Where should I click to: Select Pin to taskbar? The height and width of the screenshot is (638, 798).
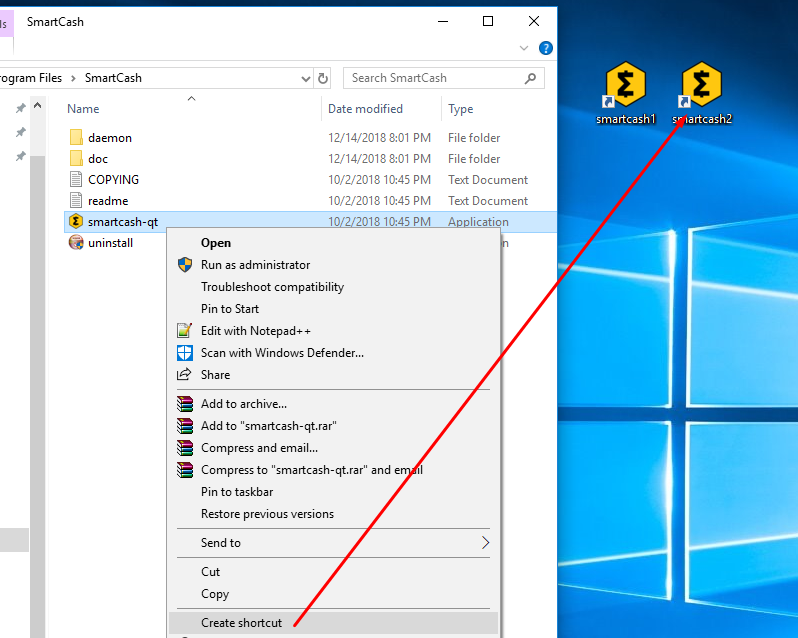[x=237, y=492]
